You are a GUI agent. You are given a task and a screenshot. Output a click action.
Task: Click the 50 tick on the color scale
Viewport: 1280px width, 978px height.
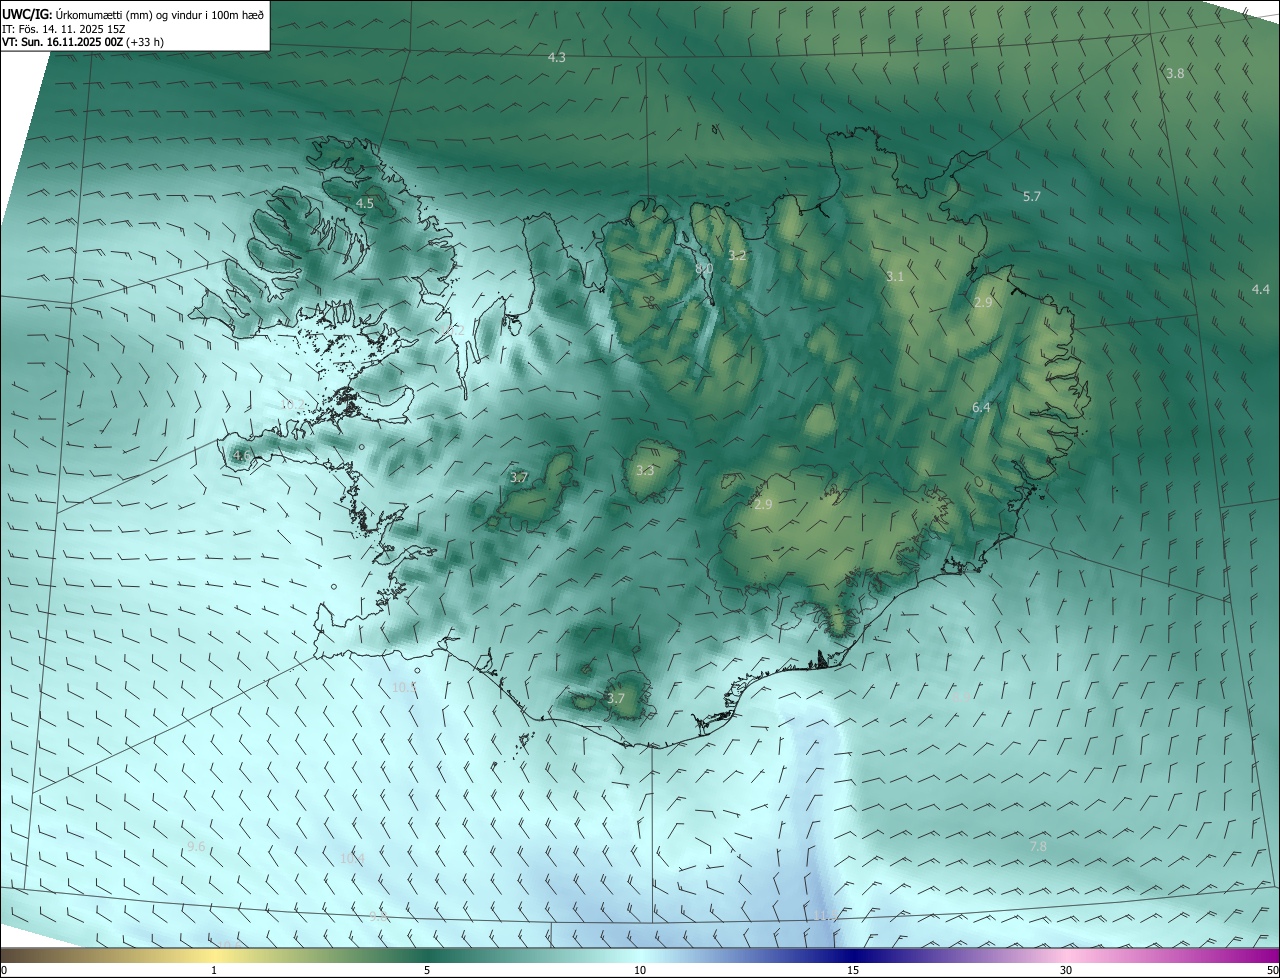pos(1272,971)
